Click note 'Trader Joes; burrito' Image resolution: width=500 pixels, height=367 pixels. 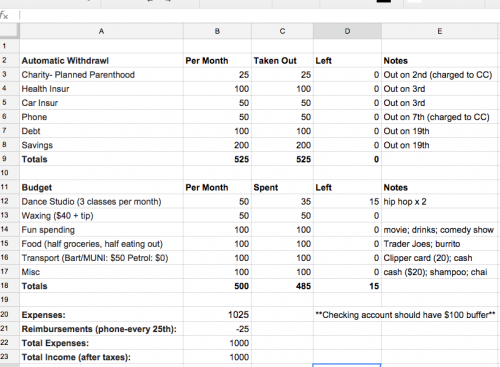(x=440, y=244)
